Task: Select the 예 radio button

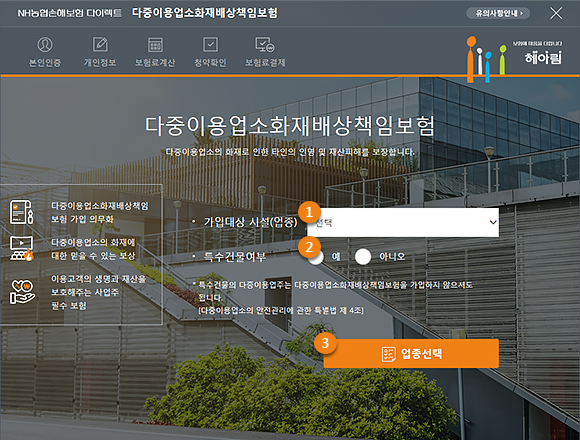Action: pos(316,257)
